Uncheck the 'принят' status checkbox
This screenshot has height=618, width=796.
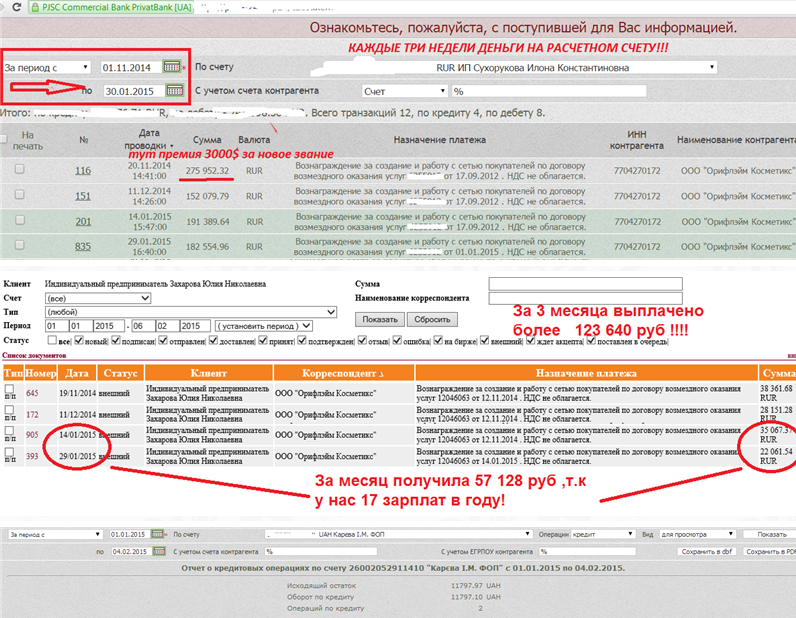click(x=263, y=340)
